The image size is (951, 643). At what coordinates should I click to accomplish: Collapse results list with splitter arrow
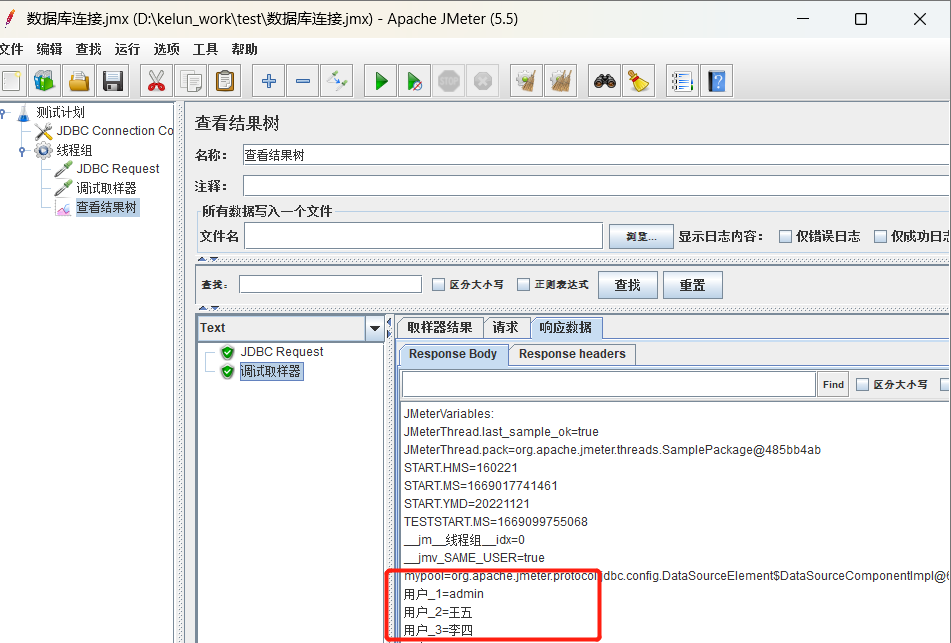tap(389, 322)
